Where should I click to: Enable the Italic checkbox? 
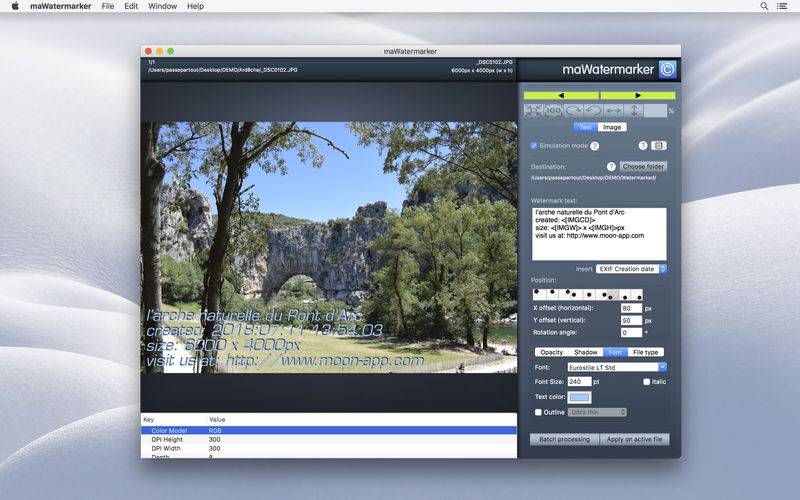[x=646, y=382]
